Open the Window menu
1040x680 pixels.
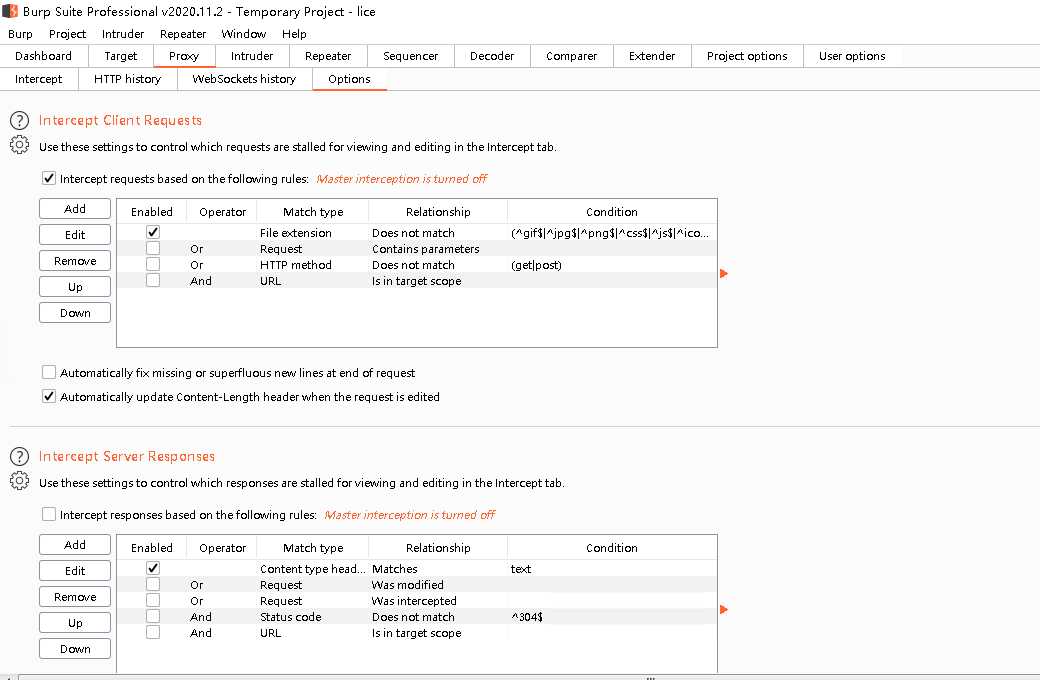click(x=243, y=34)
